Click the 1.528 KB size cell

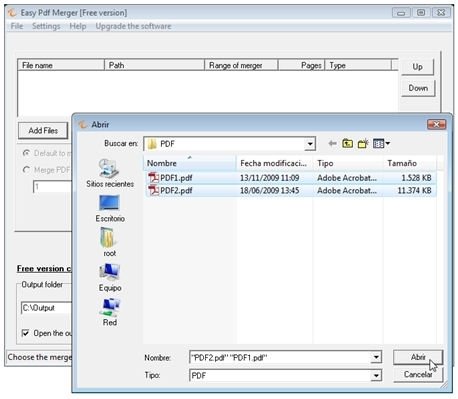click(x=416, y=178)
